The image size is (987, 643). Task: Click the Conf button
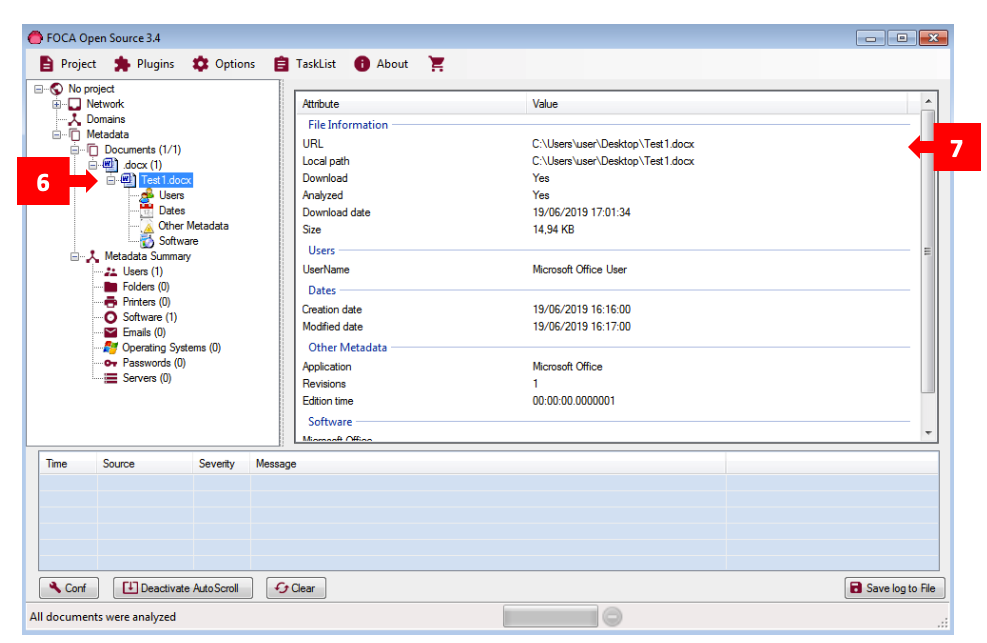click(x=69, y=588)
